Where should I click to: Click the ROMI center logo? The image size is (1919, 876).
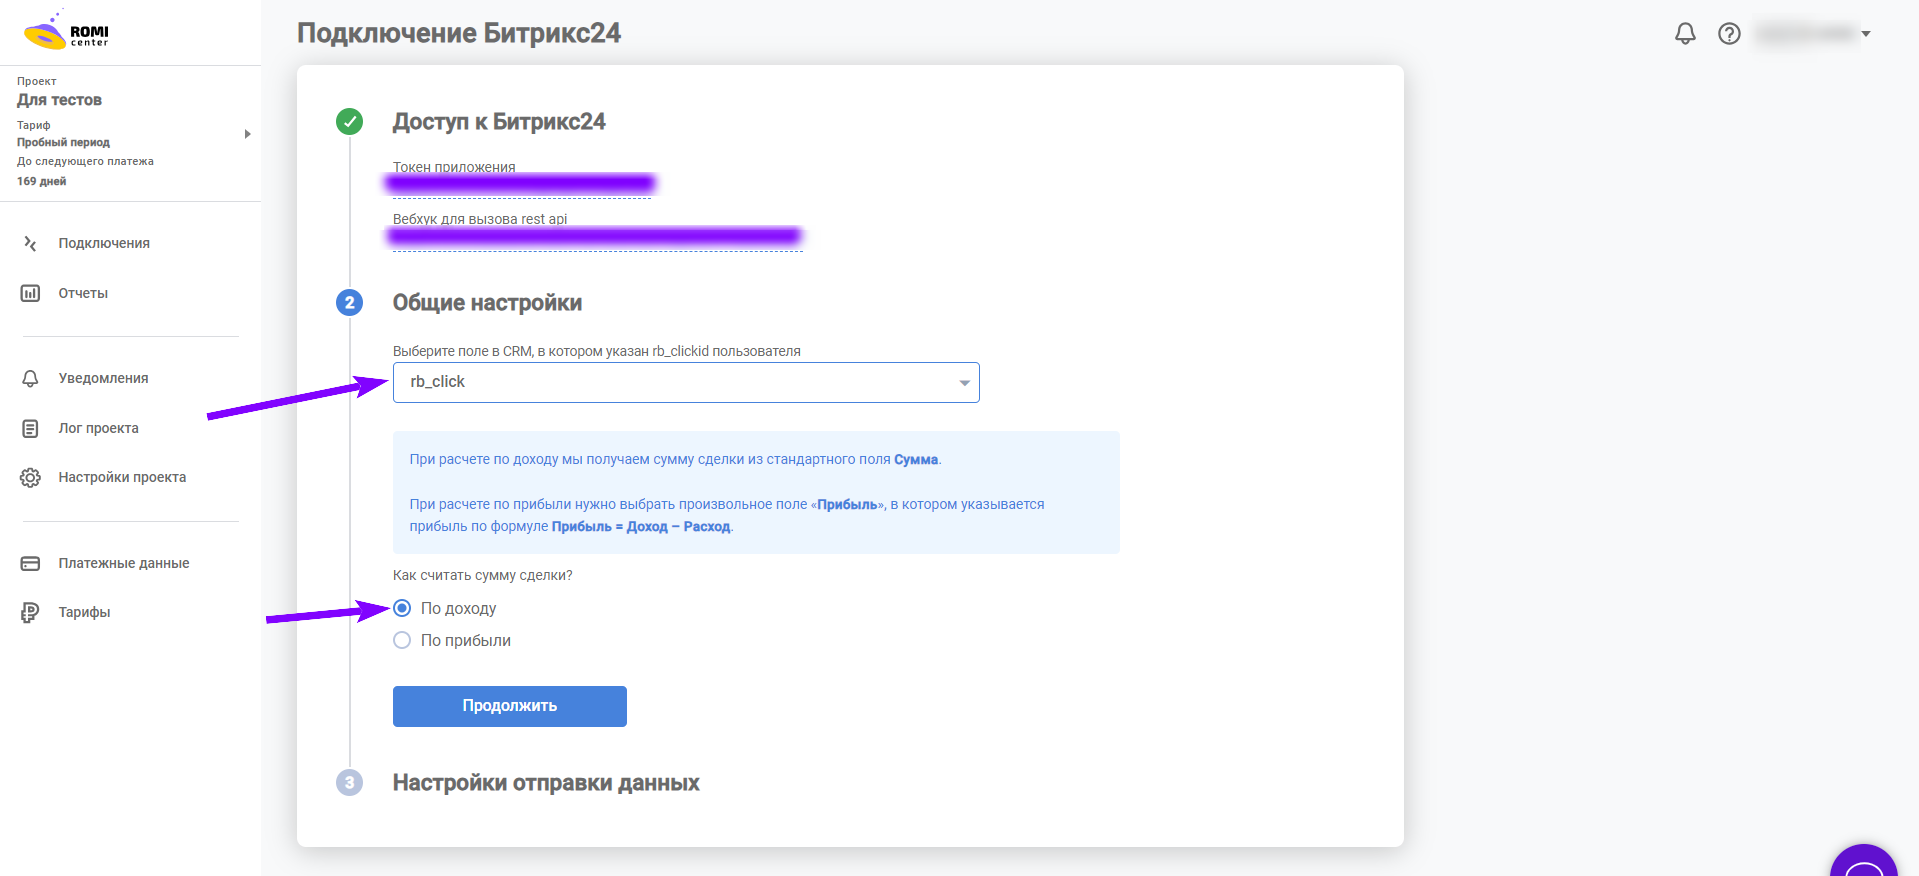click(x=66, y=32)
